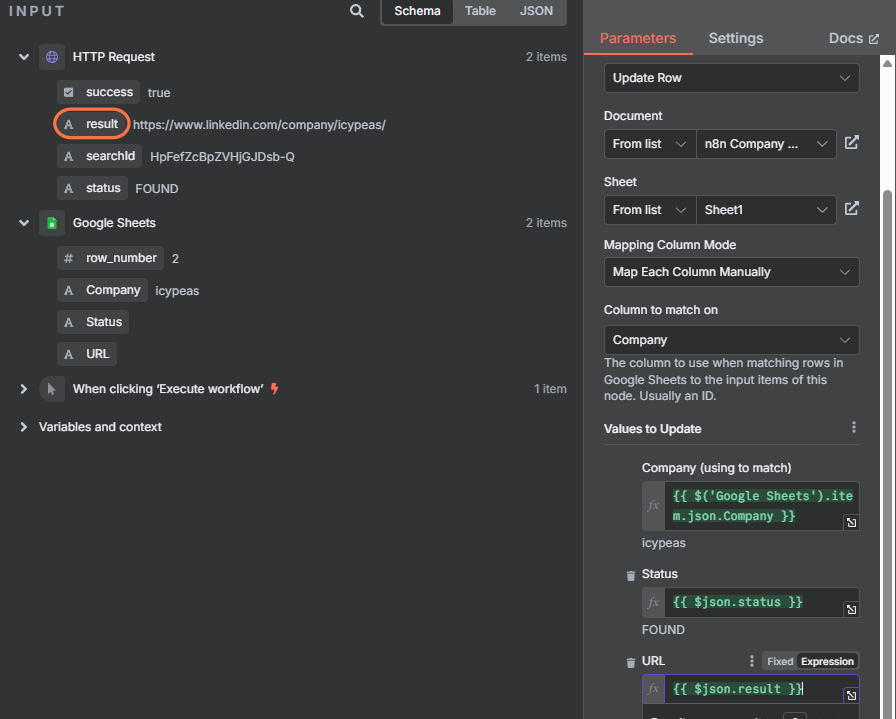Open the Parameters tab

[x=638, y=38]
